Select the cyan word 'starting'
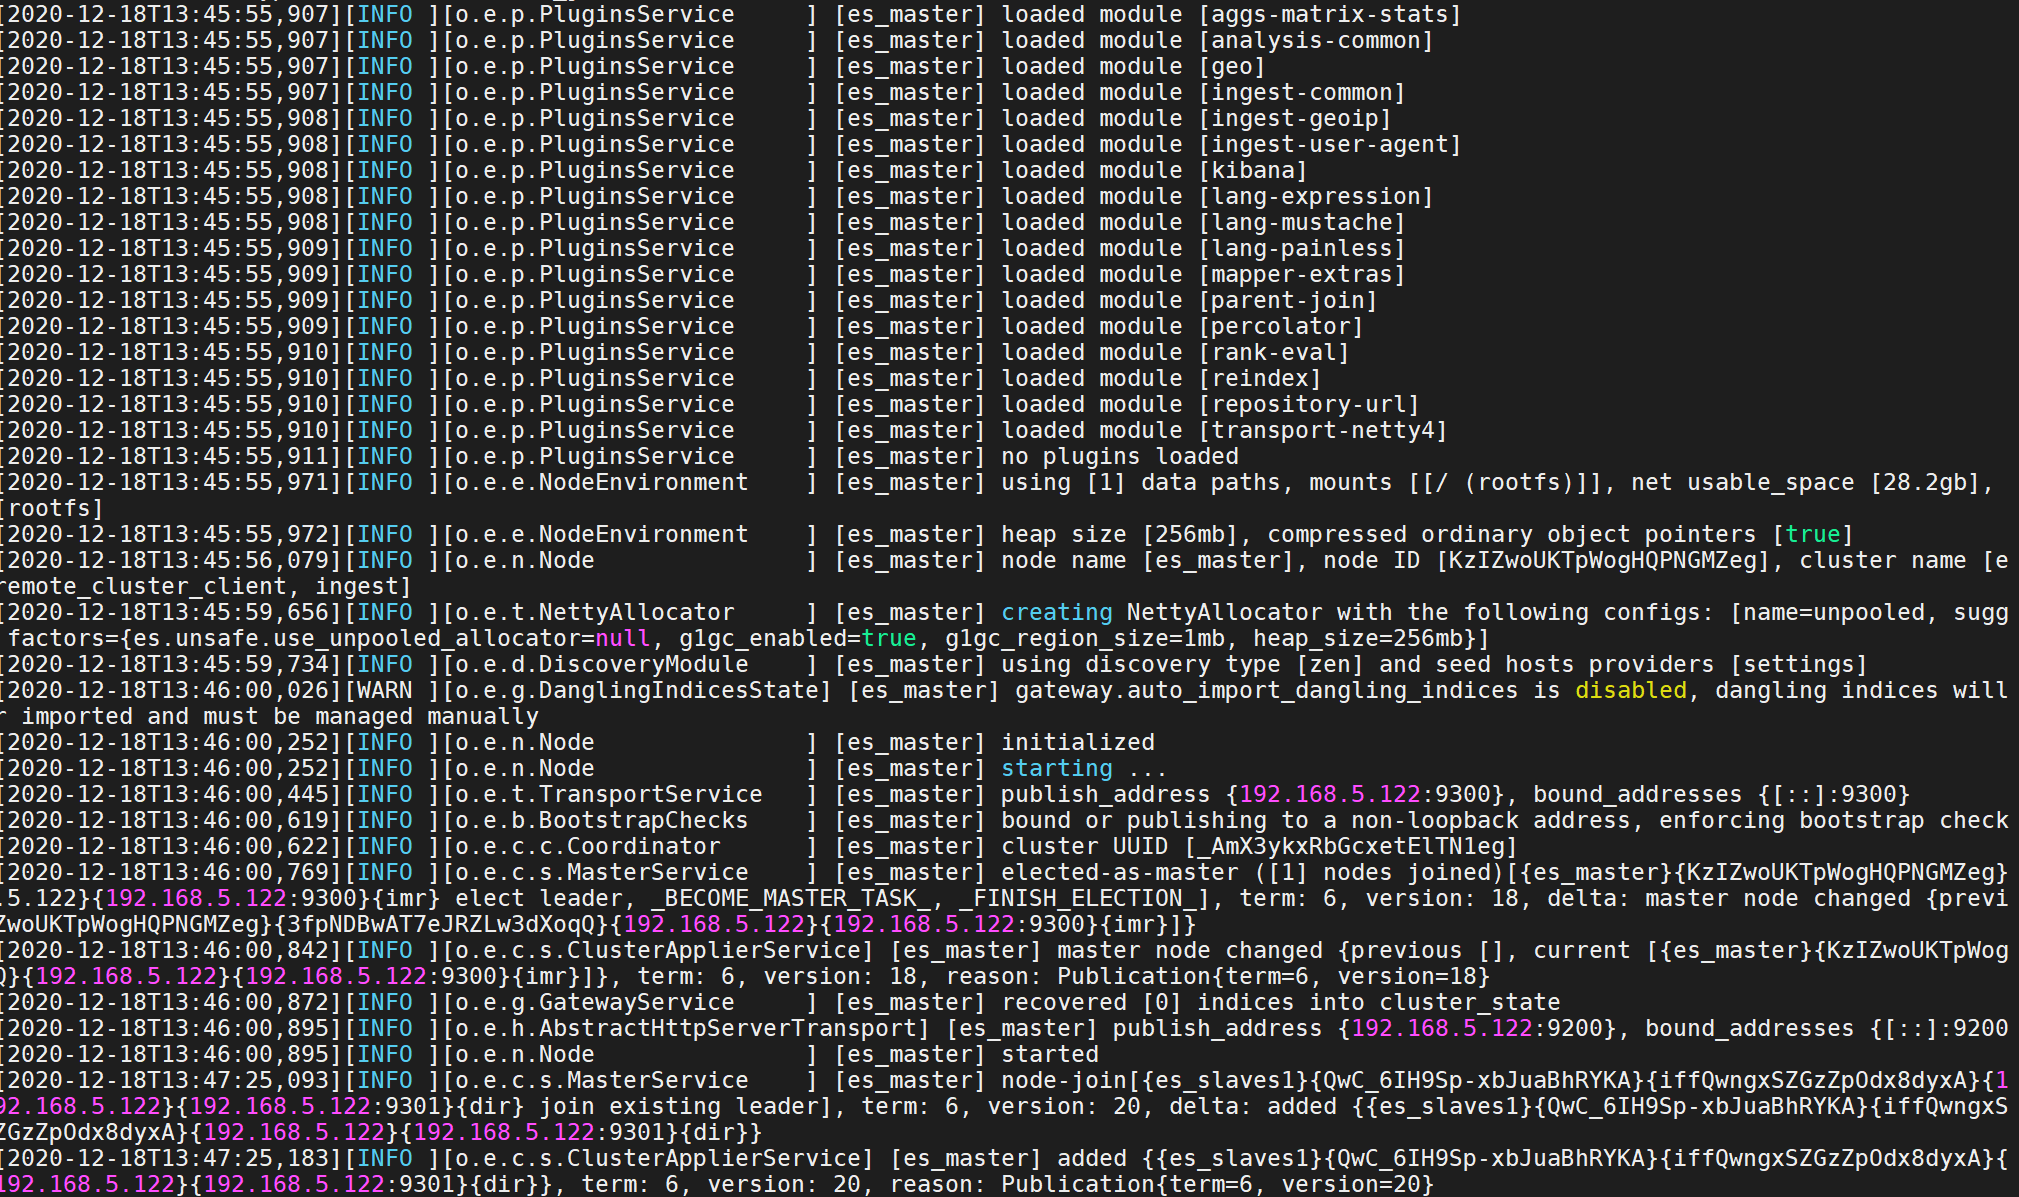The width and height of the screenshot is (2019, 1197). (x=1057, y=769)
